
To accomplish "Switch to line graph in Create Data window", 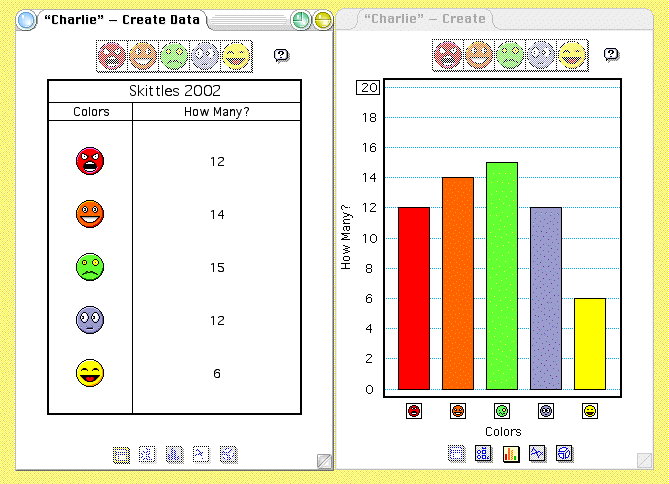I will pos(201,455).
